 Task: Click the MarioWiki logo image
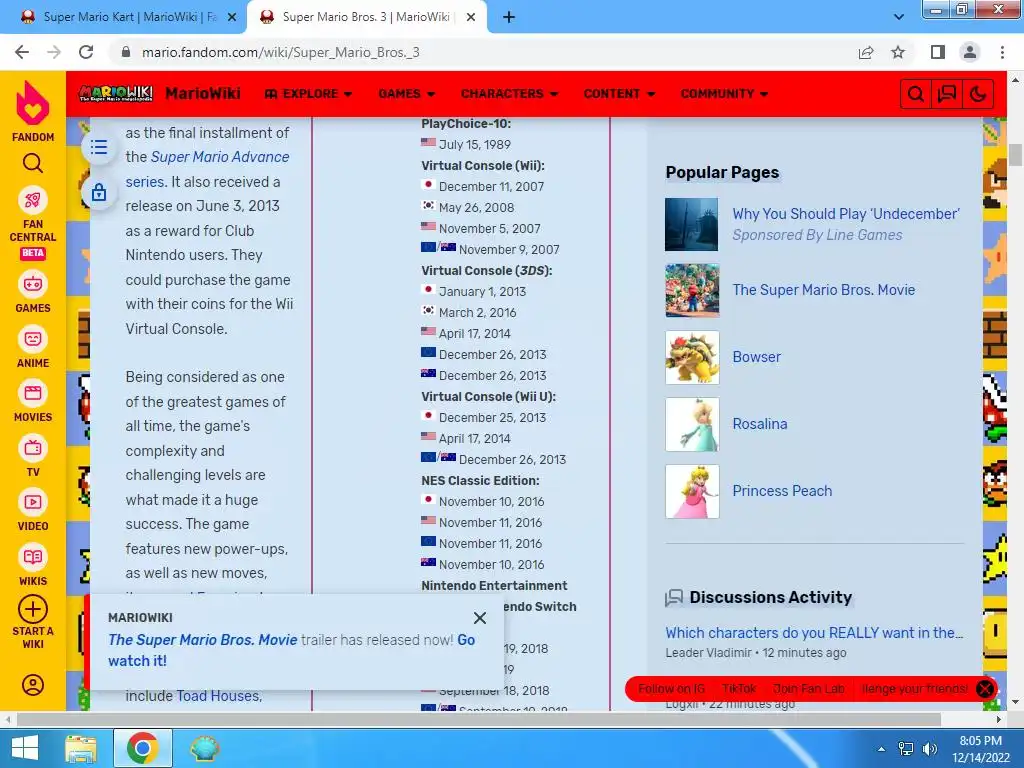[x=116, y=93]
